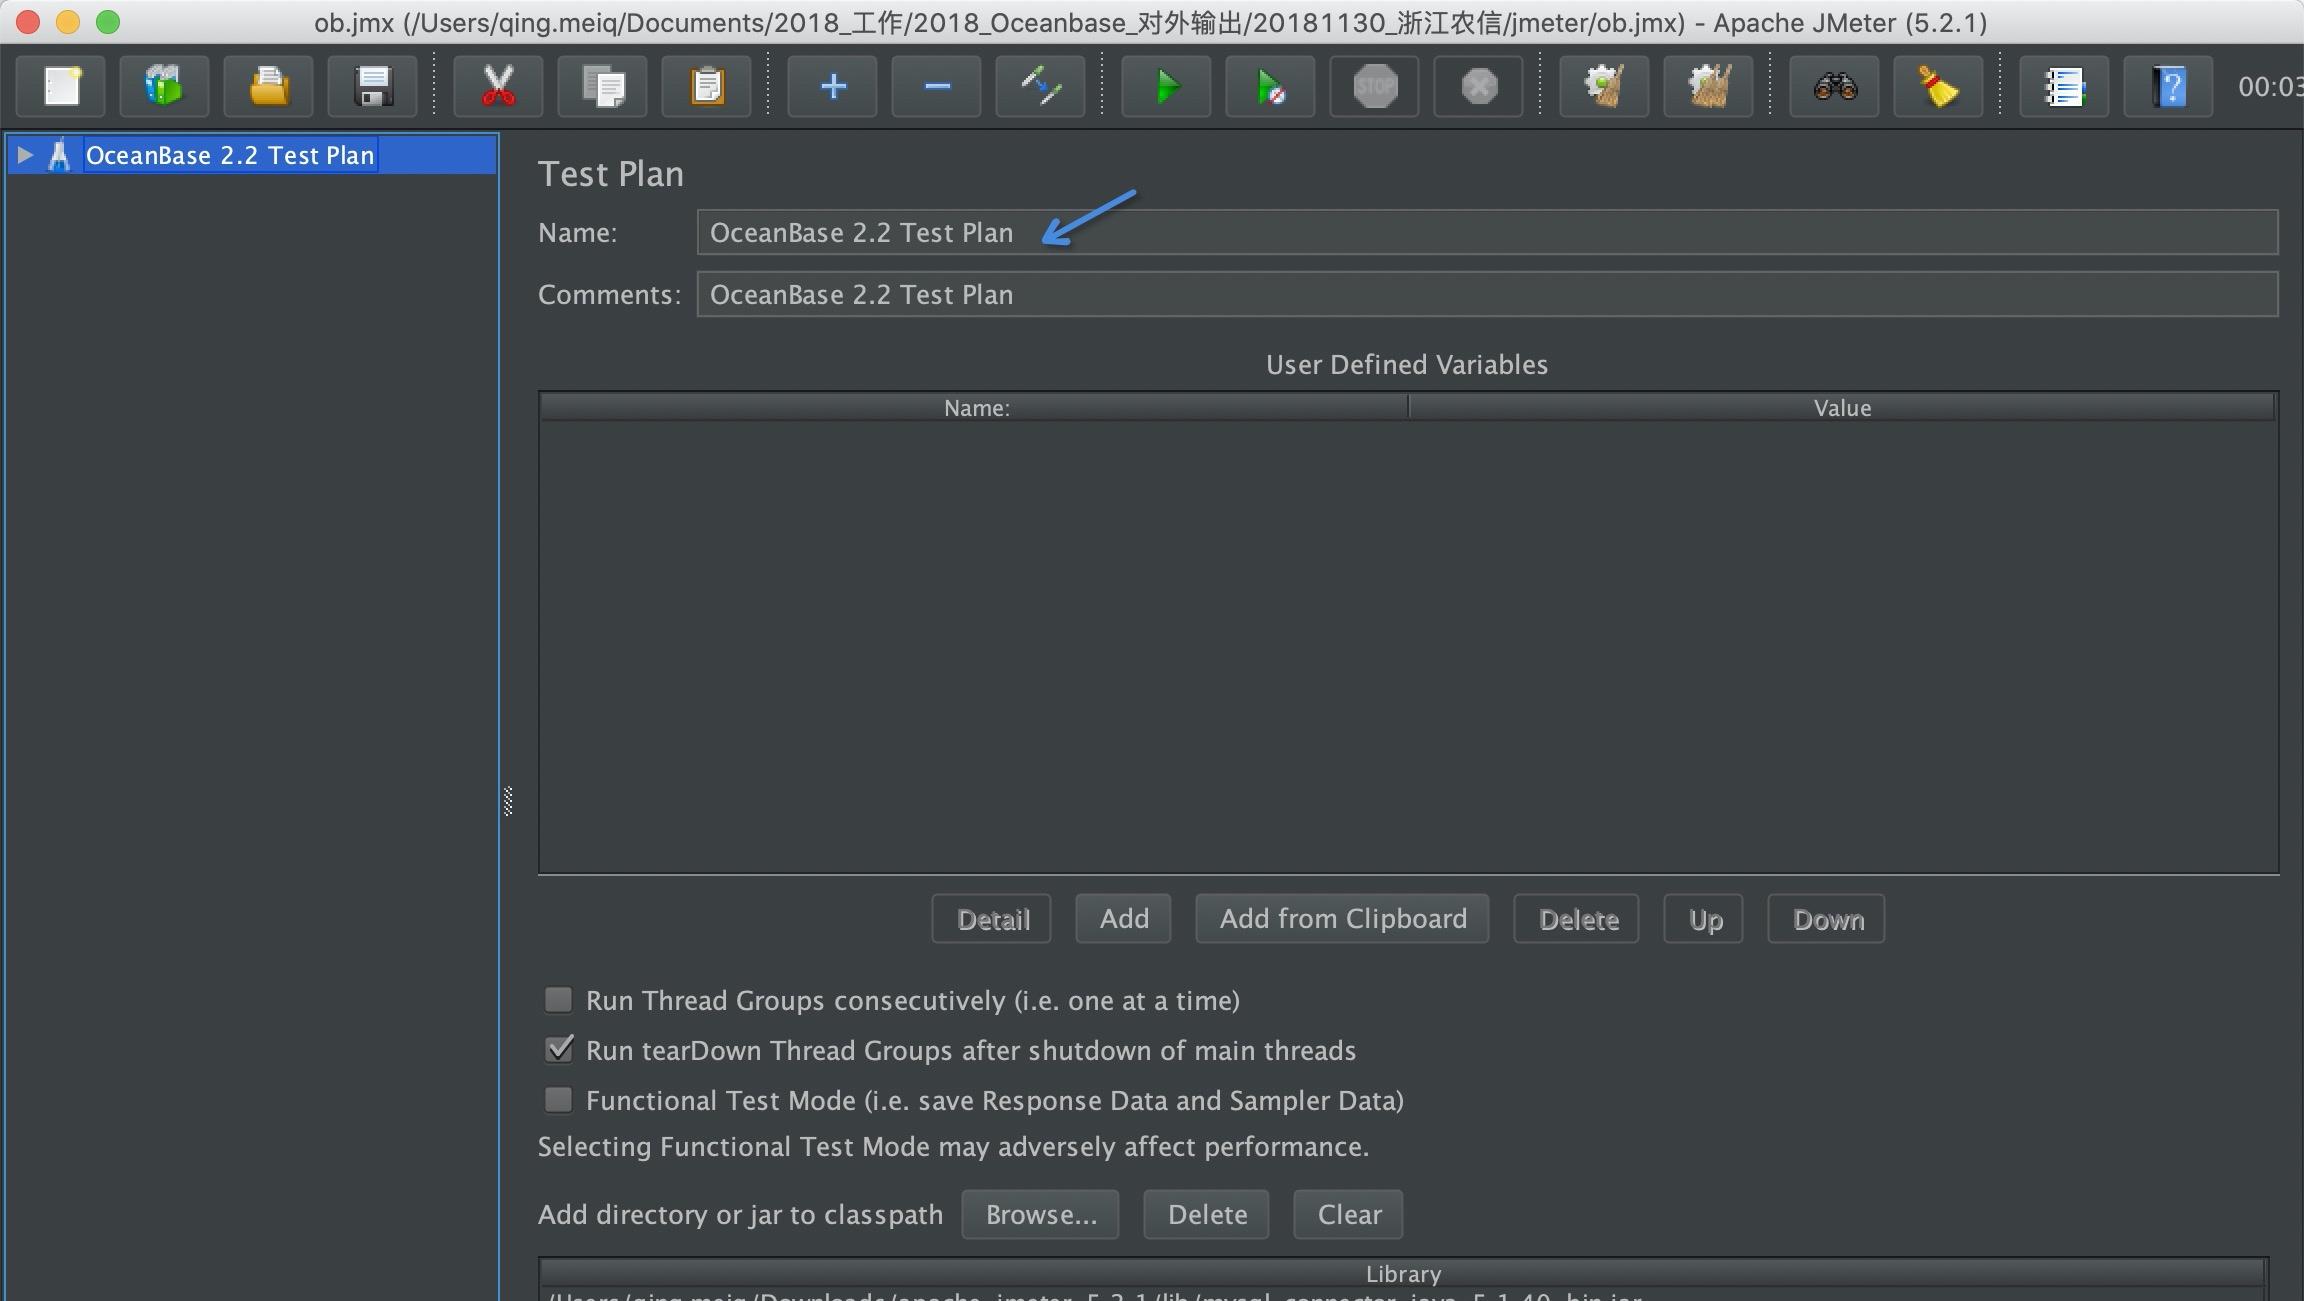Minimize the JMeter window
Image resolution: width=2304 pixels, height=1301 pixels.
(x=68, y=22)
